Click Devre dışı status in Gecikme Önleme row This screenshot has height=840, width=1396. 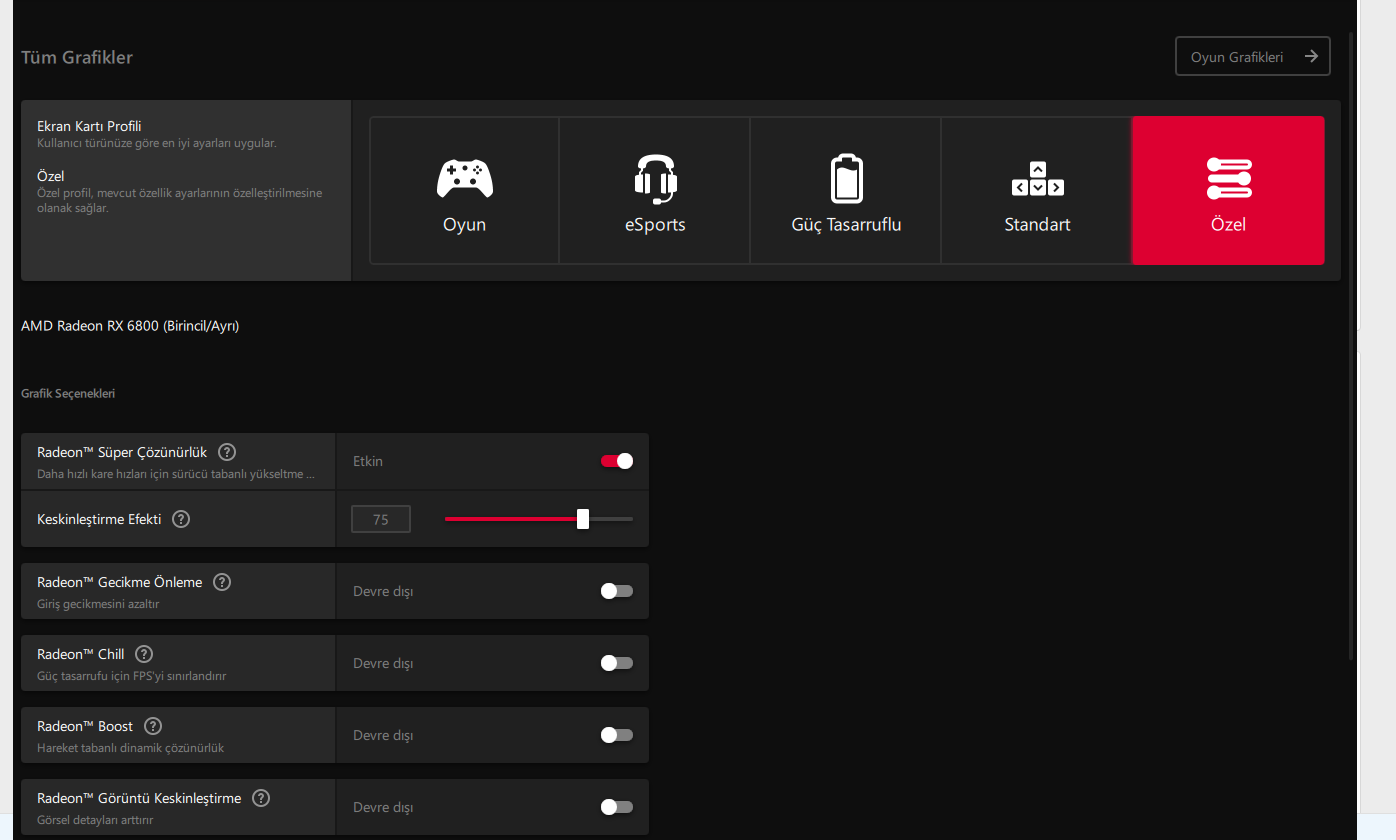tap(383, 591)
